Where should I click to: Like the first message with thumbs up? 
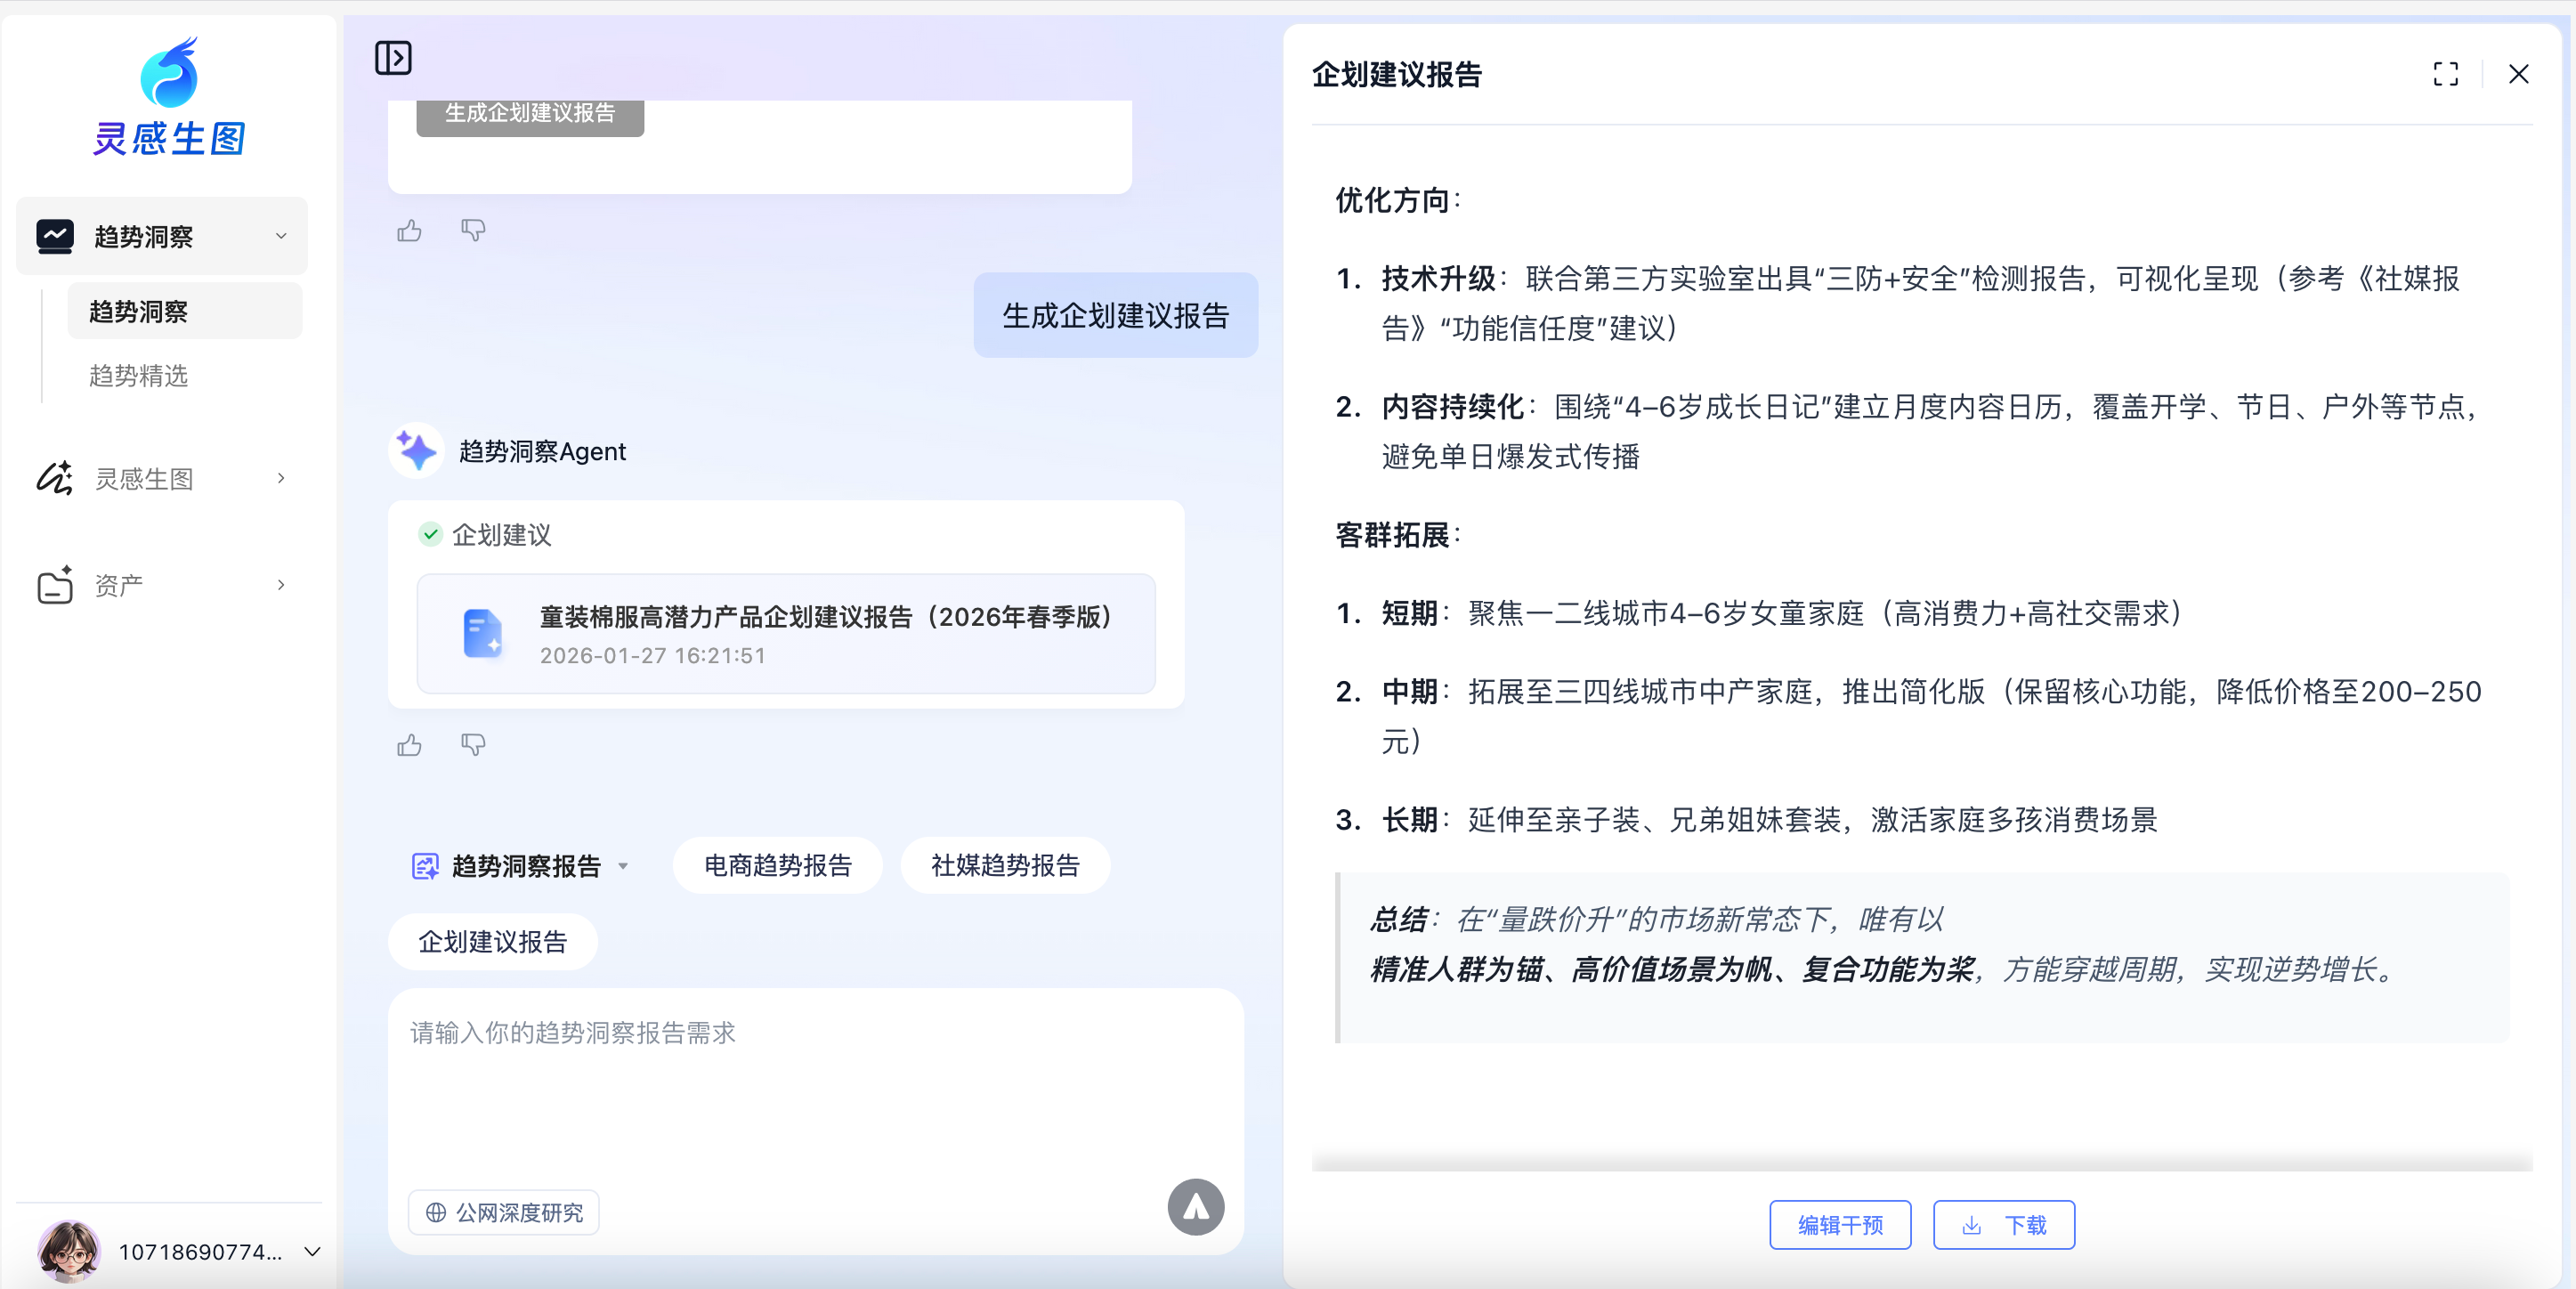coord(409,231)
